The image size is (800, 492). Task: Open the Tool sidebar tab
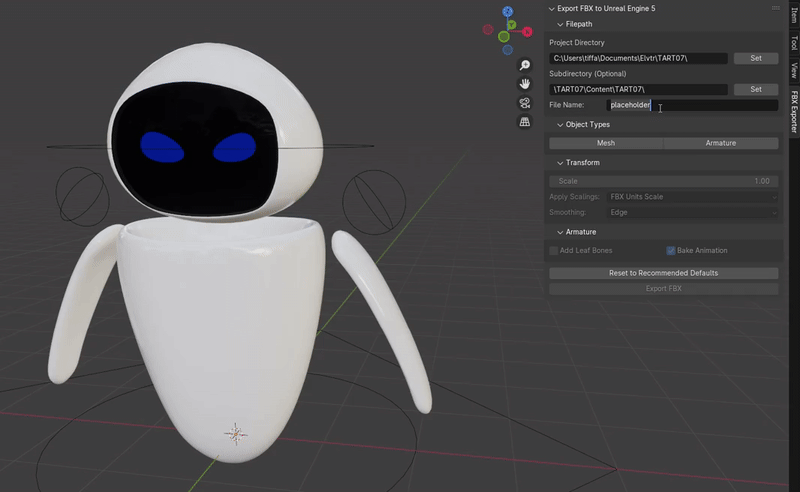pos(794,42)
